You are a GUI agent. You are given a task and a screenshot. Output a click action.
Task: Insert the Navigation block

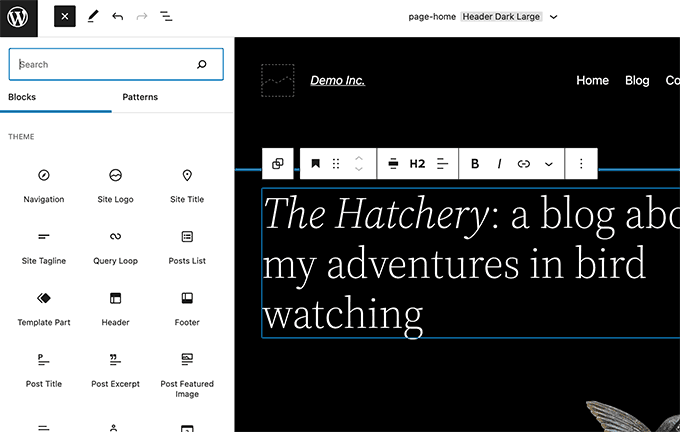(44, 185)
